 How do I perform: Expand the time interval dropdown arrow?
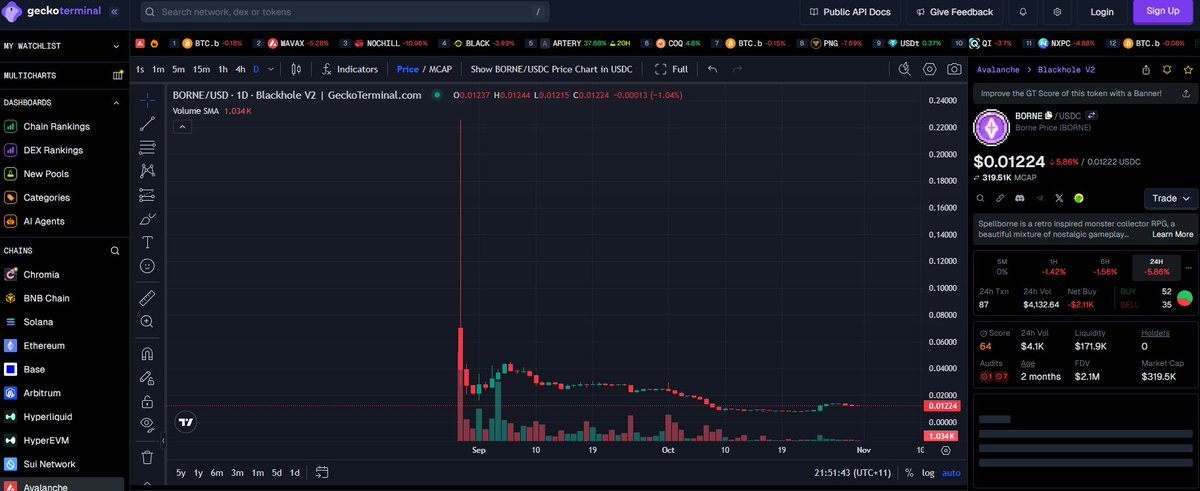coord(271,69)
